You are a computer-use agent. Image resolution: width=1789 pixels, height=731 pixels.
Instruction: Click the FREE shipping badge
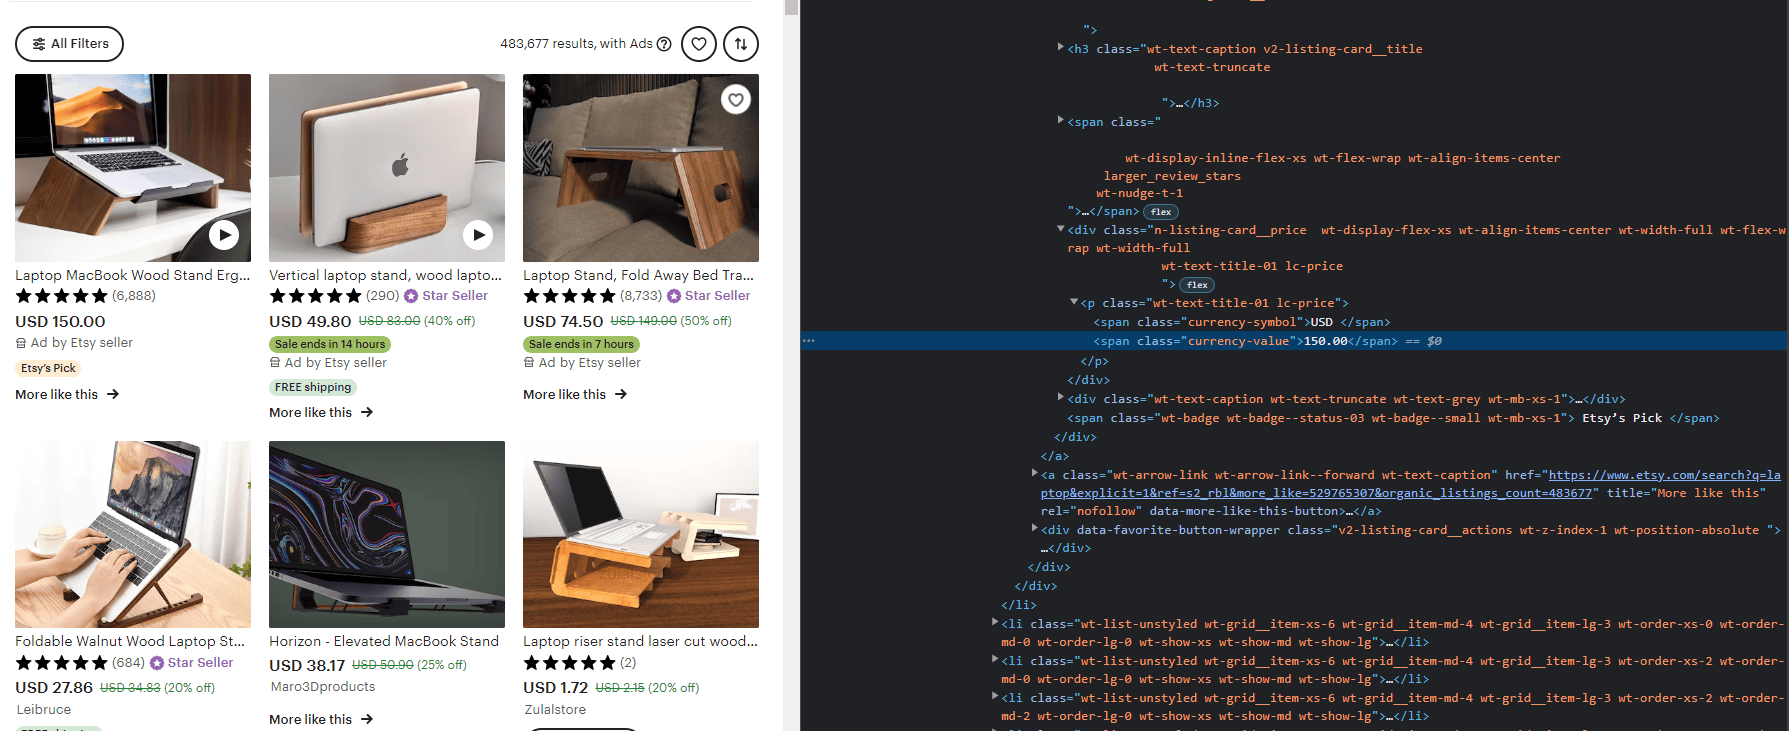pyautogui.click(x=313, y=387)
